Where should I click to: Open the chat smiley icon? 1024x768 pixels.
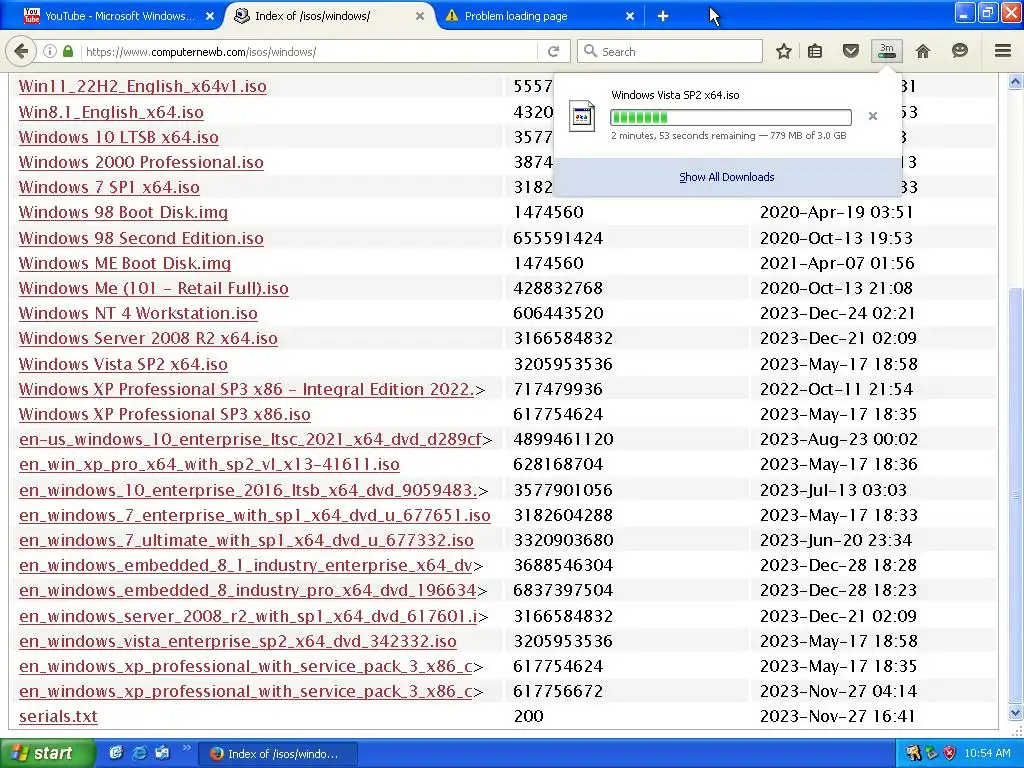[x=959, y=51]
